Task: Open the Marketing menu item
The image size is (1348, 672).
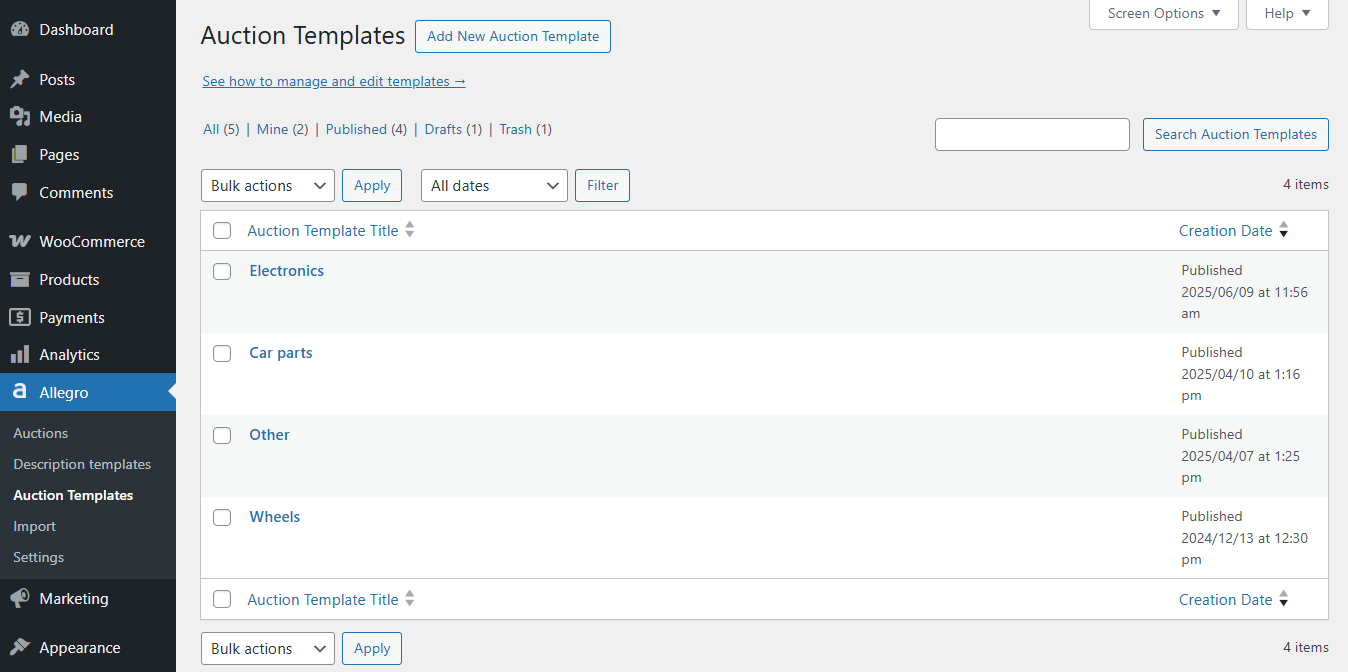Action: 88,599
